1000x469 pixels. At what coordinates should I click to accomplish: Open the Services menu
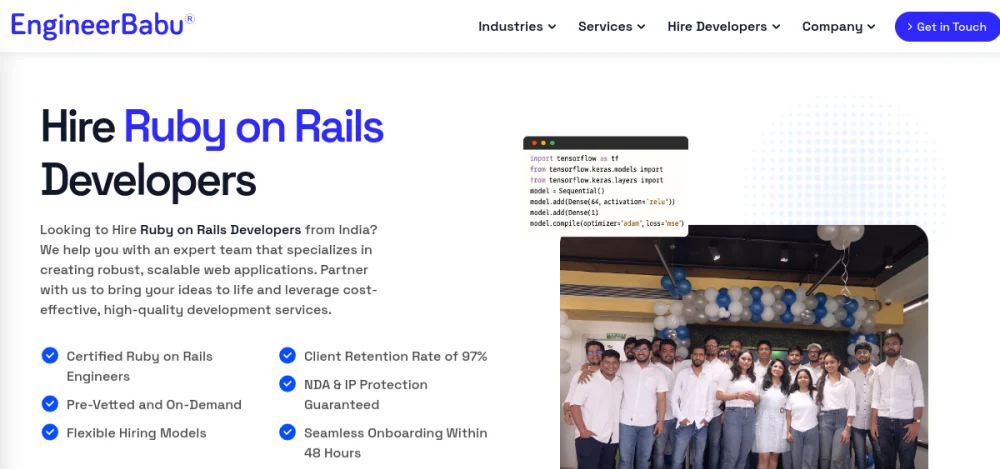[612, 27]
